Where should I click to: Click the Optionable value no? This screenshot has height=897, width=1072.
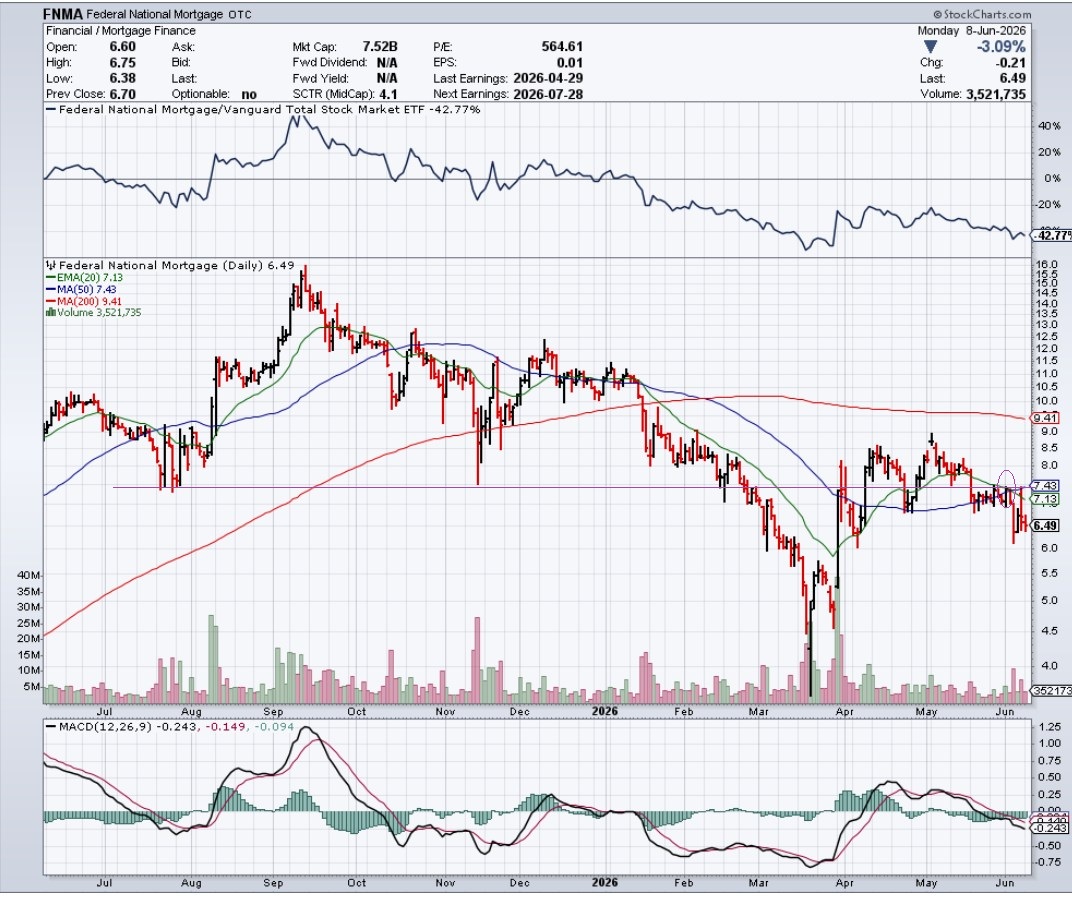tap(249, 94)
